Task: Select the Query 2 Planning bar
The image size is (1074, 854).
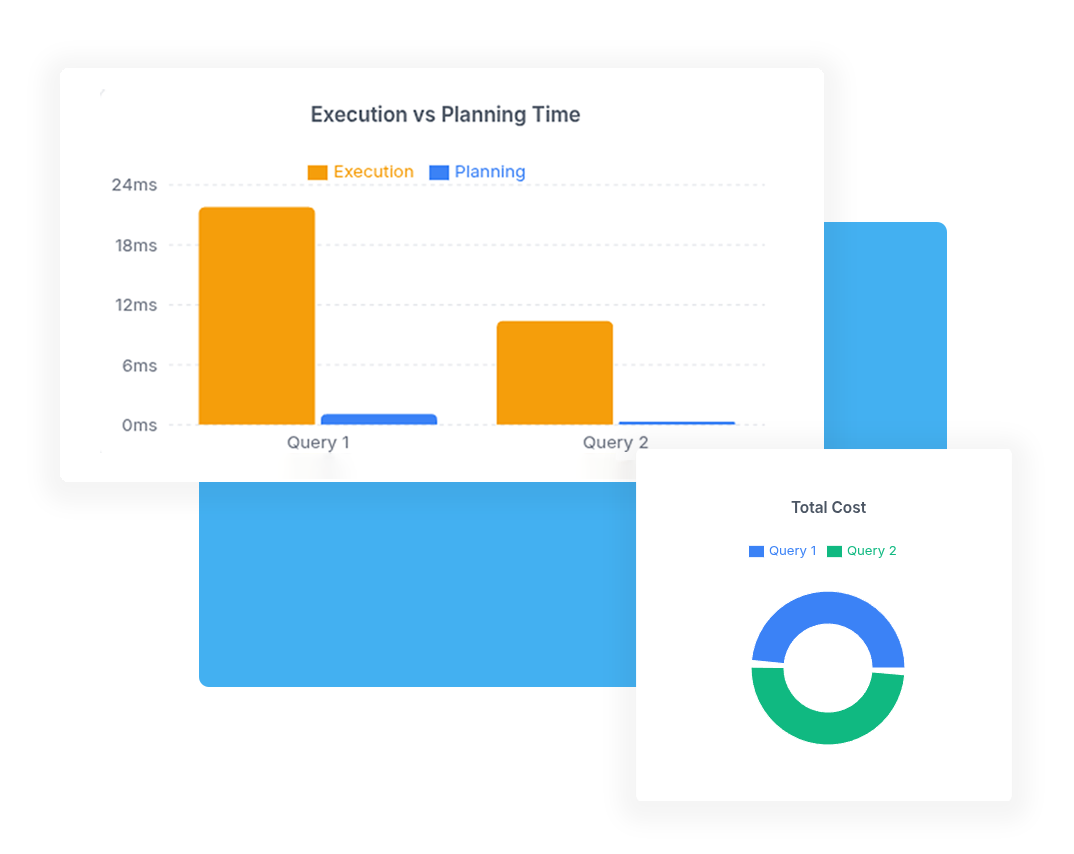Action: (x=677, y=423)
